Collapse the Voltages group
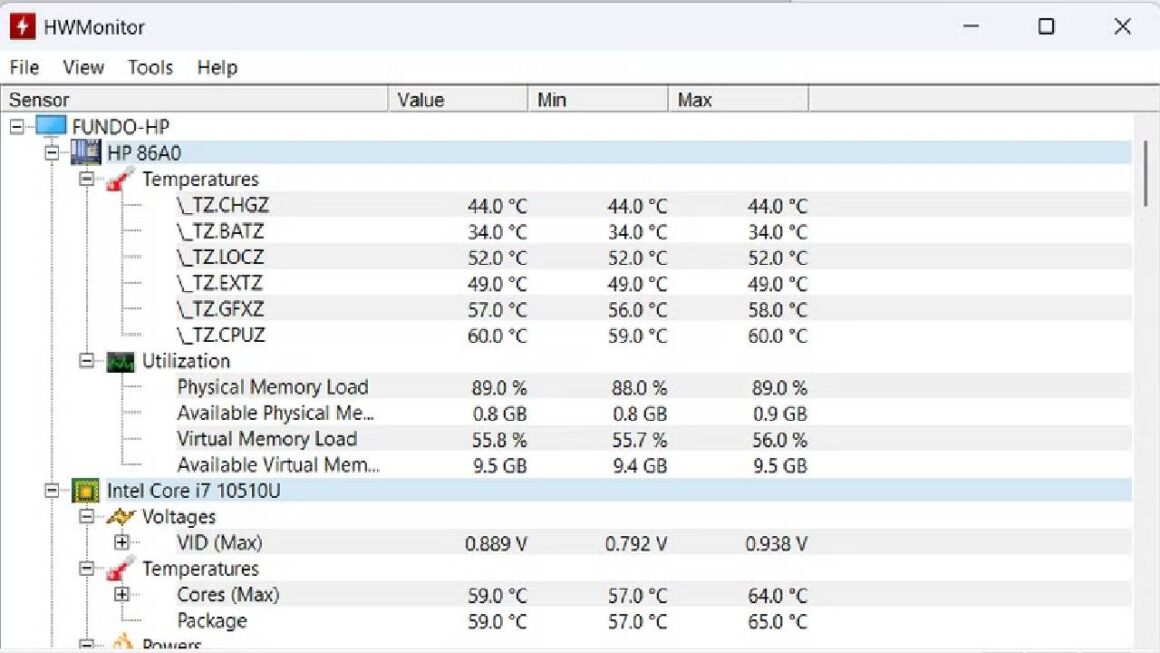Screen dimensions: 1160x653 87,516
